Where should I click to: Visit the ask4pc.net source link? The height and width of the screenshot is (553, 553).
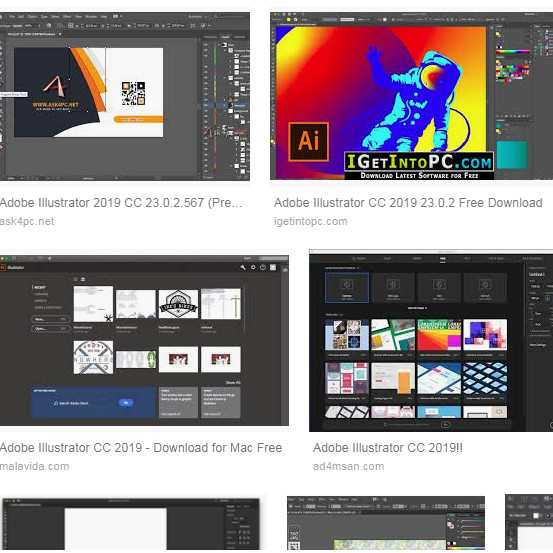point(27,221)
